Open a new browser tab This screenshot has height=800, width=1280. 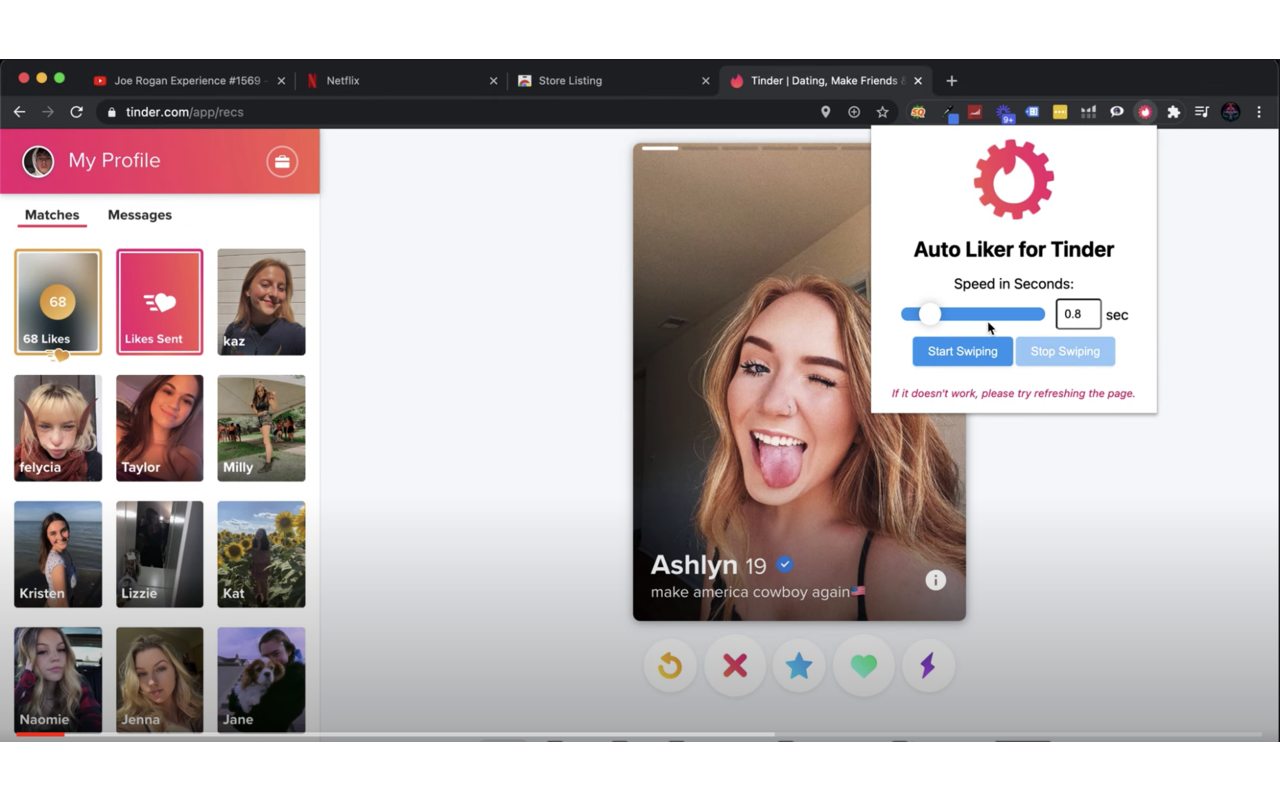pos(951,81)
